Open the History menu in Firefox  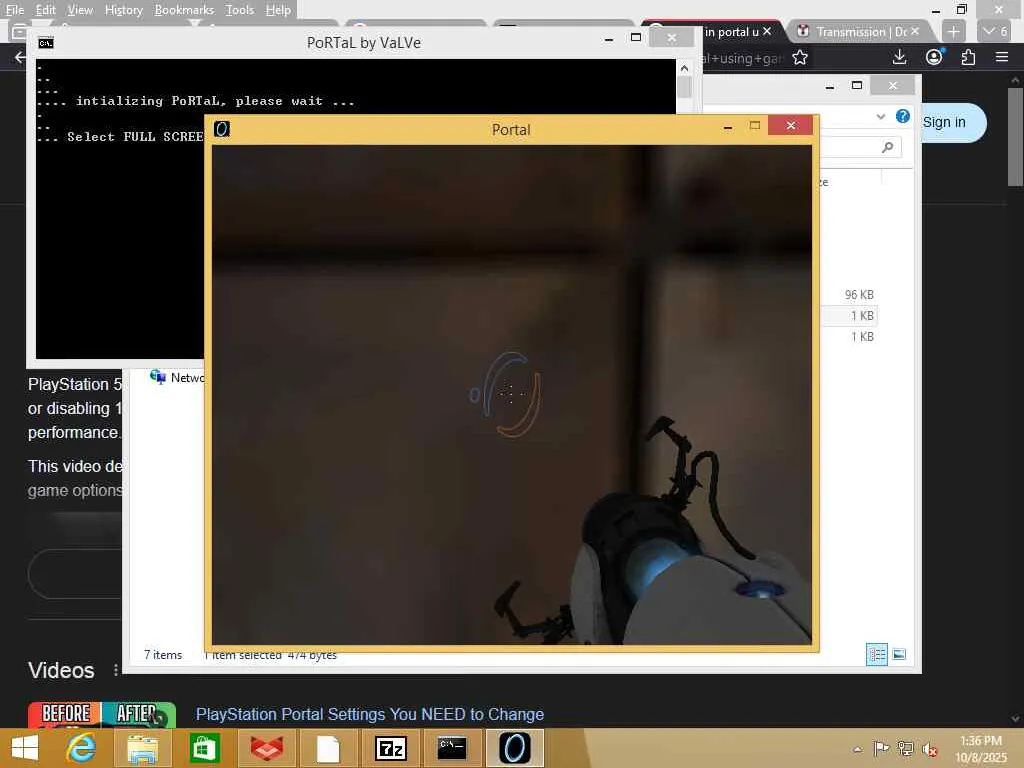click(123, 10)
